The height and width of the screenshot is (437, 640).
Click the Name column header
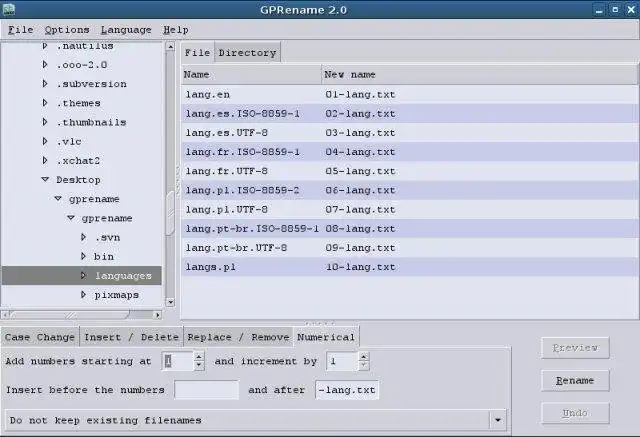251,74
